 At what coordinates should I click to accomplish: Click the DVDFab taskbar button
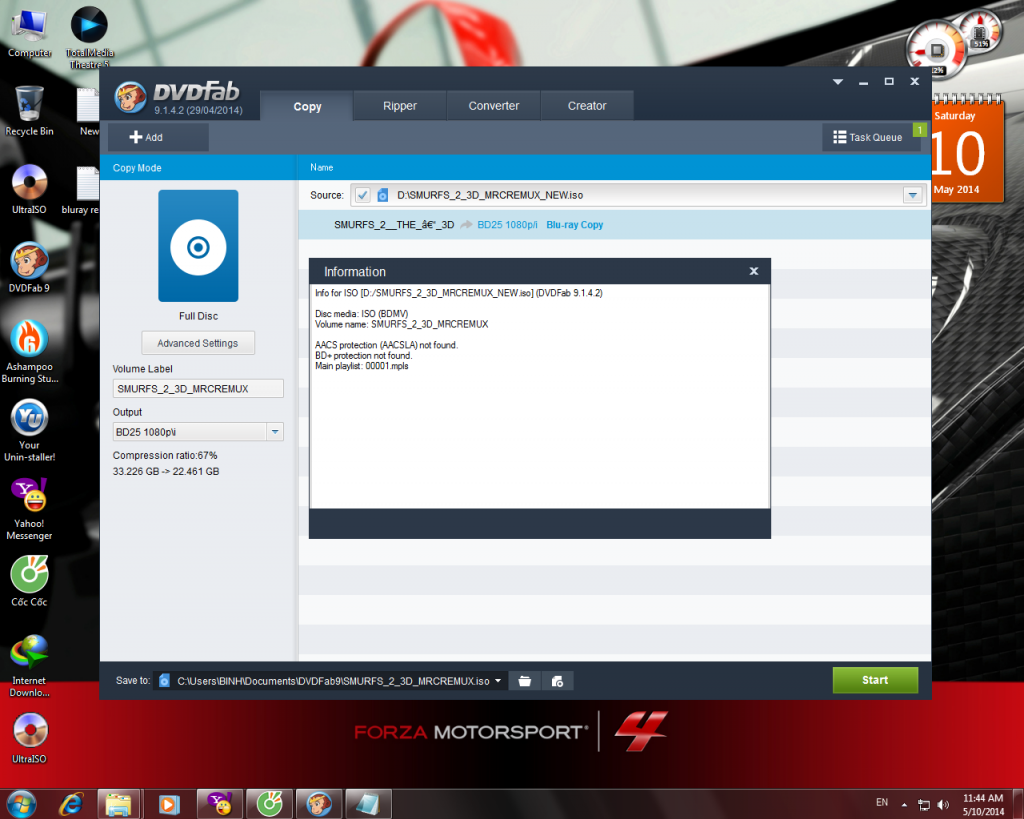tap(319, 803)
